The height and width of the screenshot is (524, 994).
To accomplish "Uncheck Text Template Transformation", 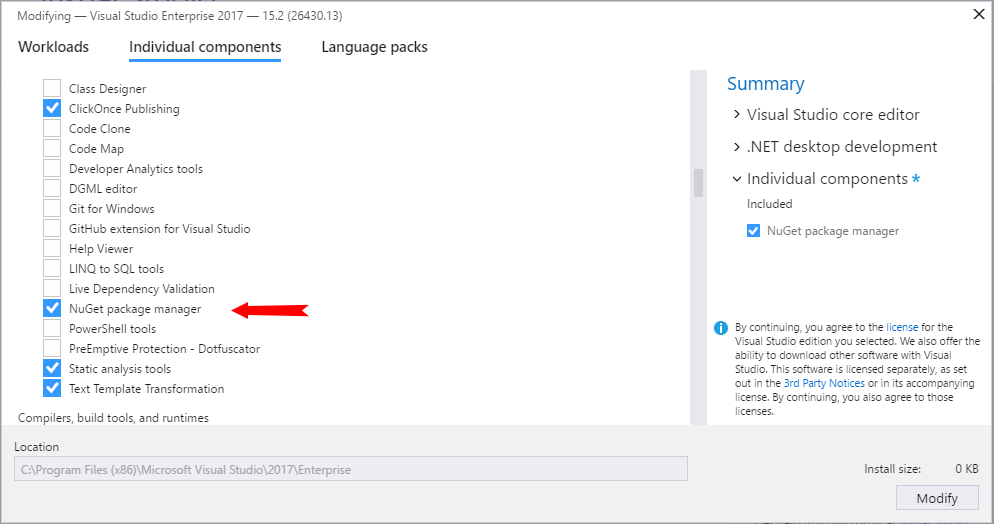I will coord(52,388).
